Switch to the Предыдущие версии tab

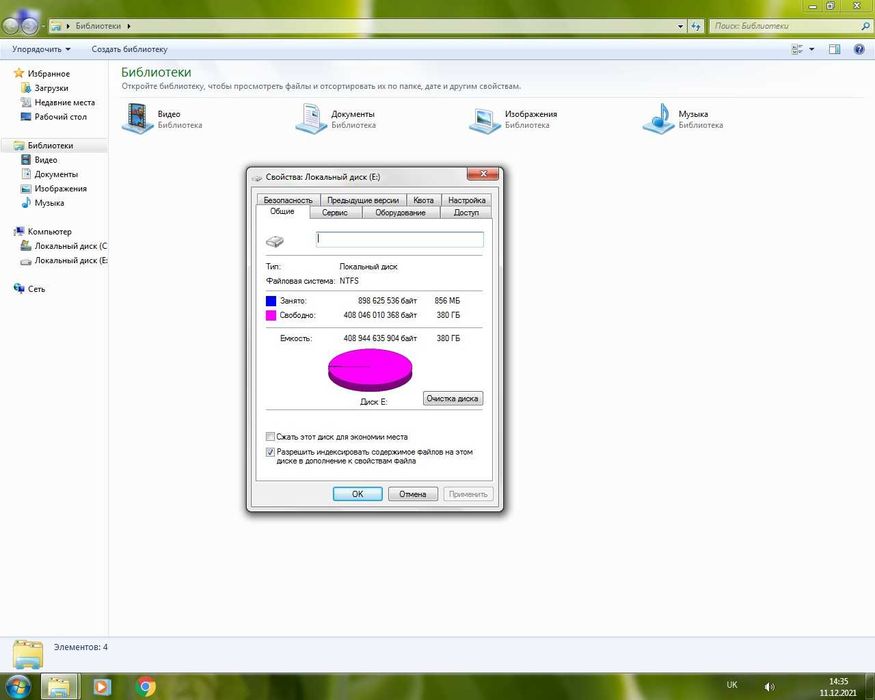click(x=363, y=200)
